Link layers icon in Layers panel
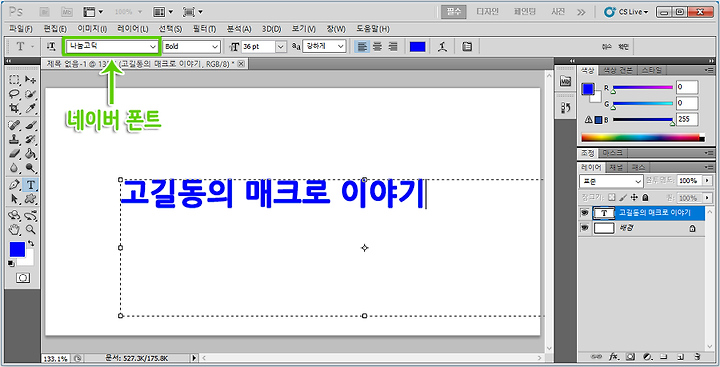Viewport: 720px width, 367px height. [x=597, y=356]
